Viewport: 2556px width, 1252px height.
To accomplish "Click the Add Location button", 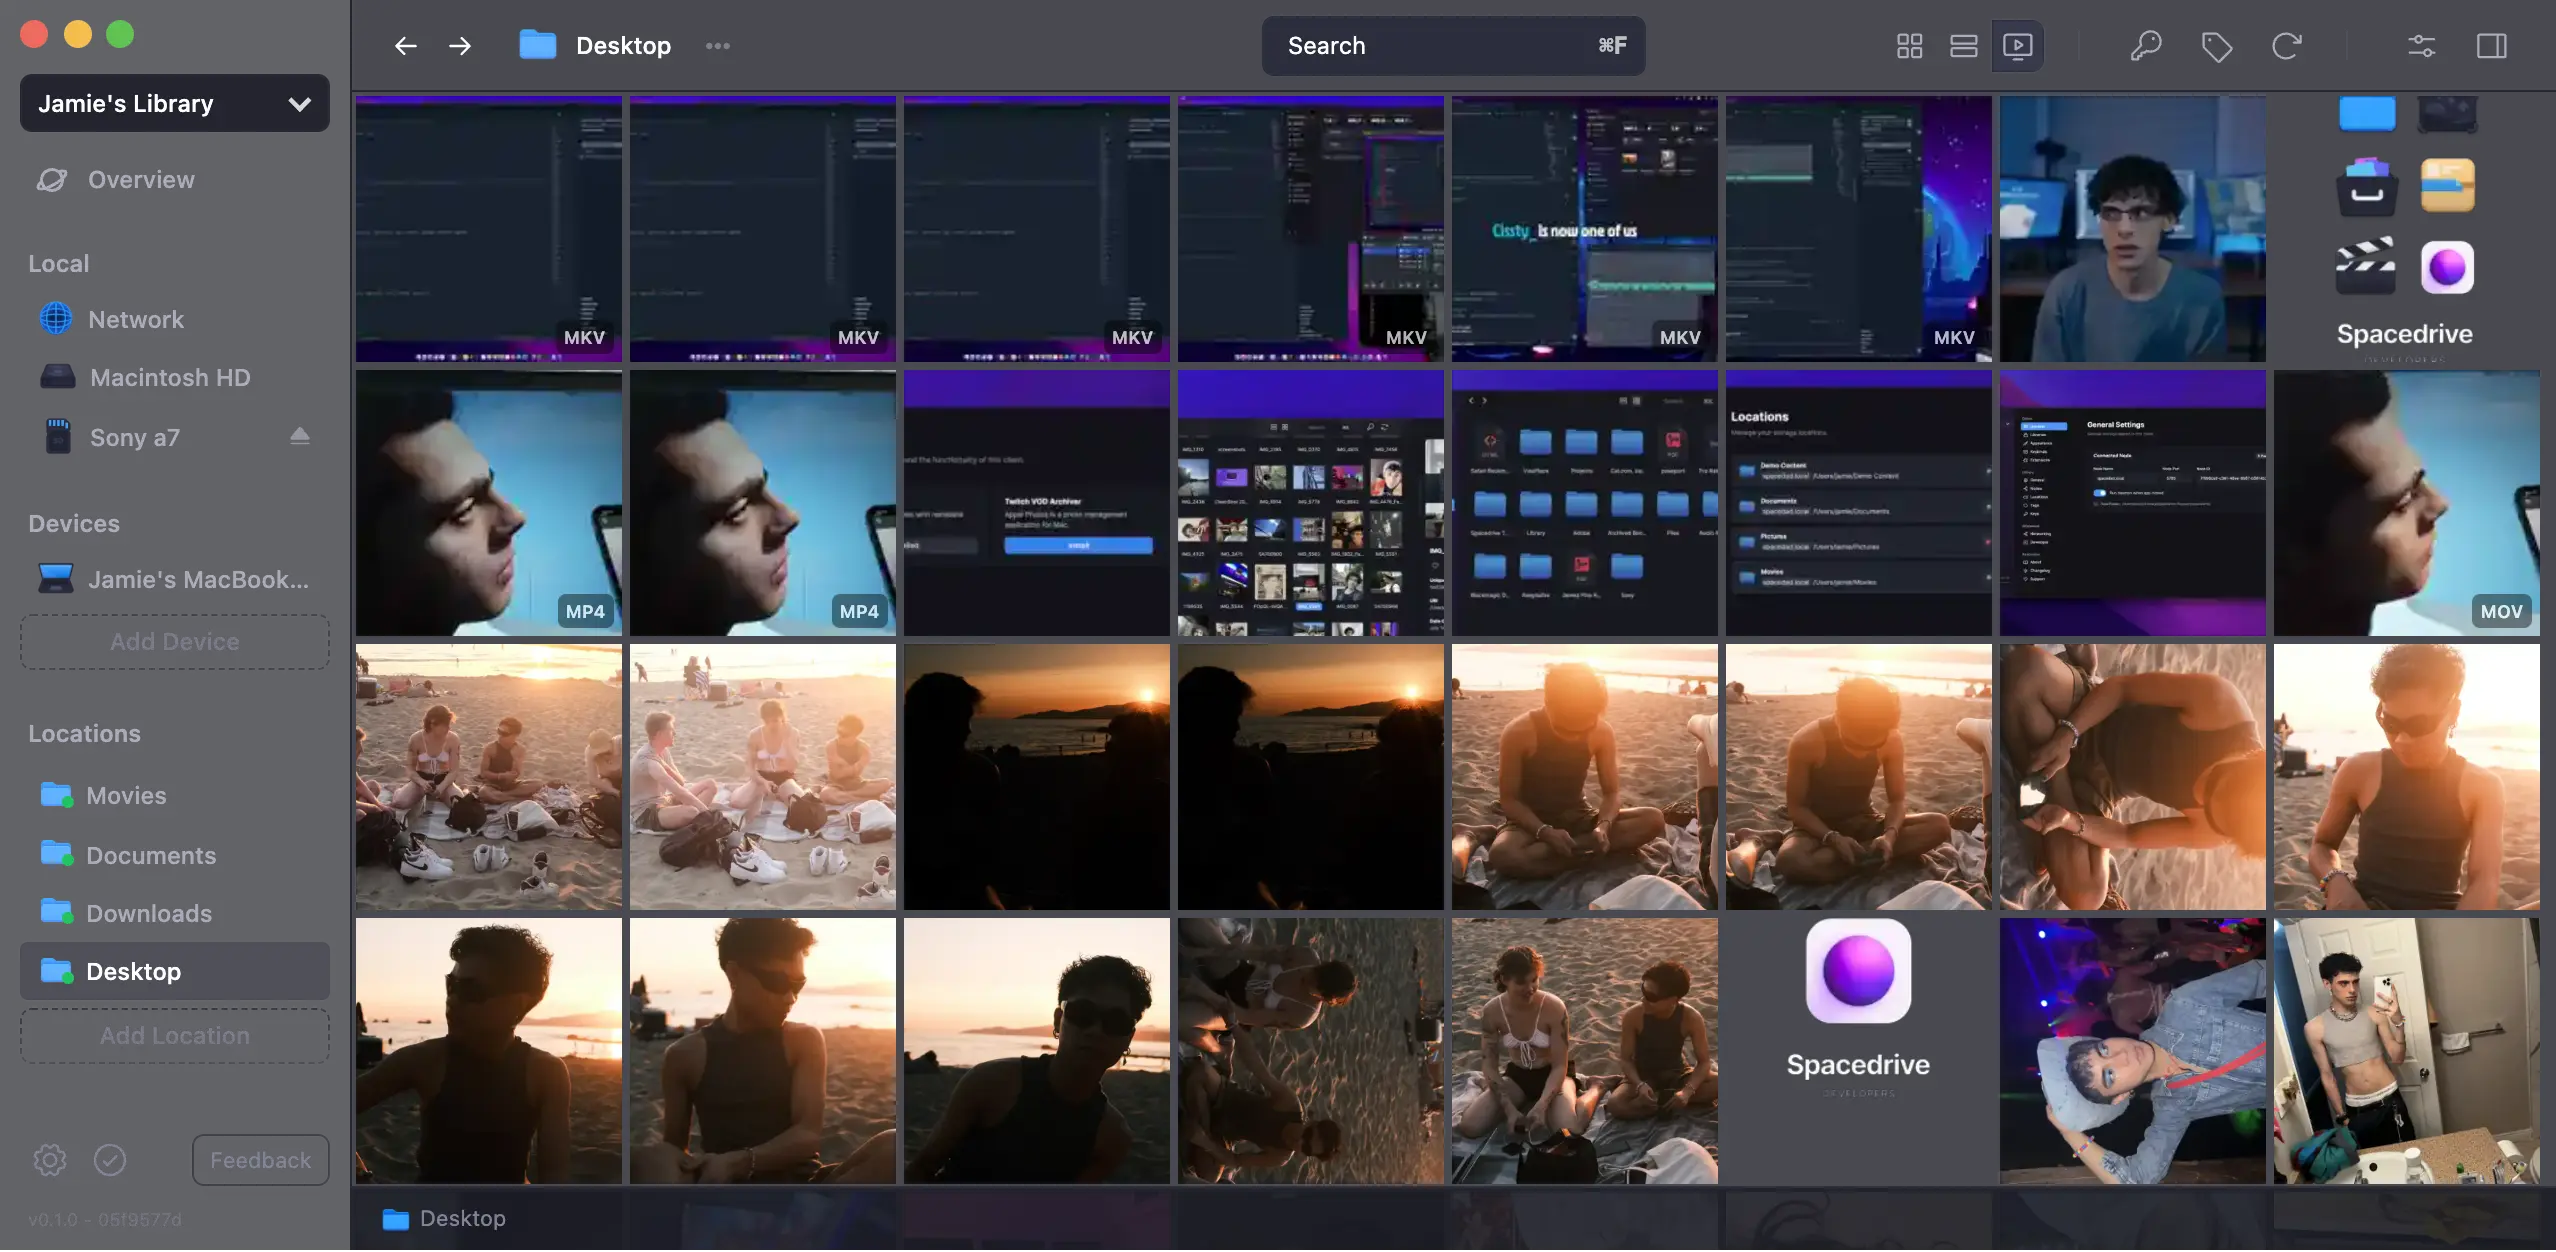I will 175,1036.
